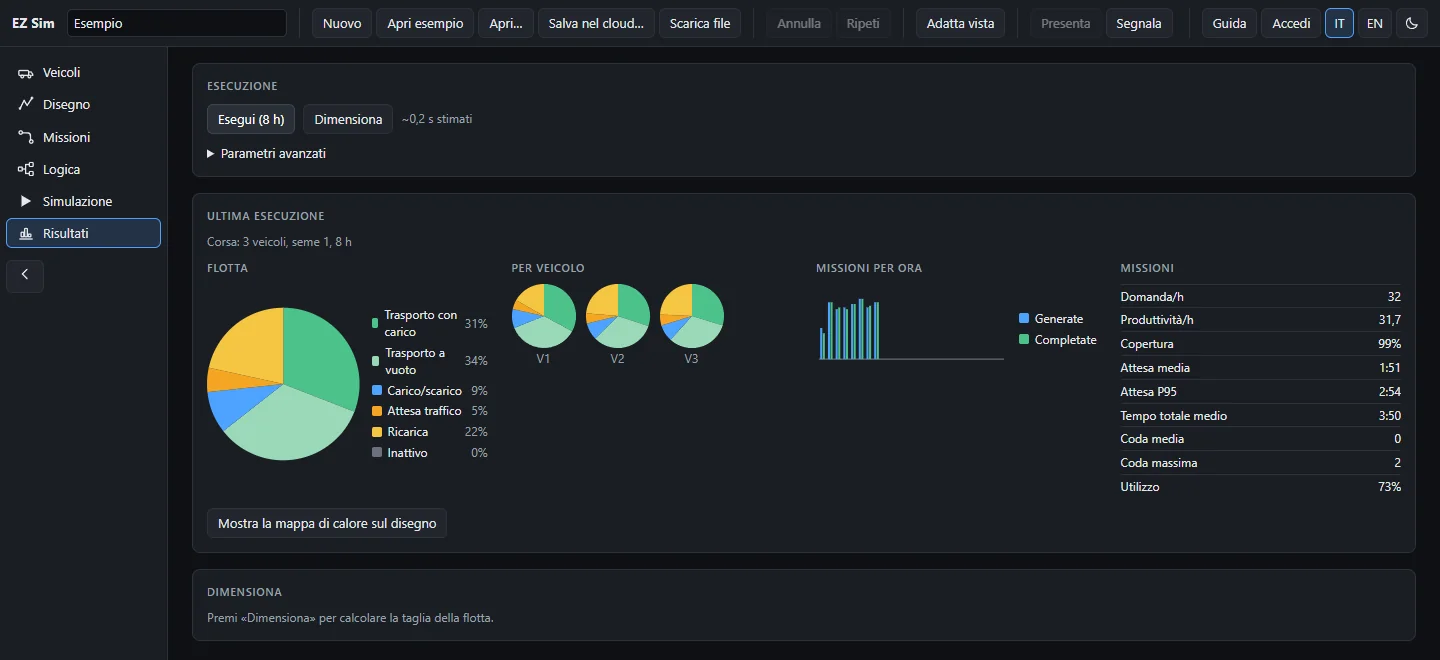Screen dimensions: 1440x660
Task: Click the Ripeti button
Action: pyautogui.click(x=863, y=23)
